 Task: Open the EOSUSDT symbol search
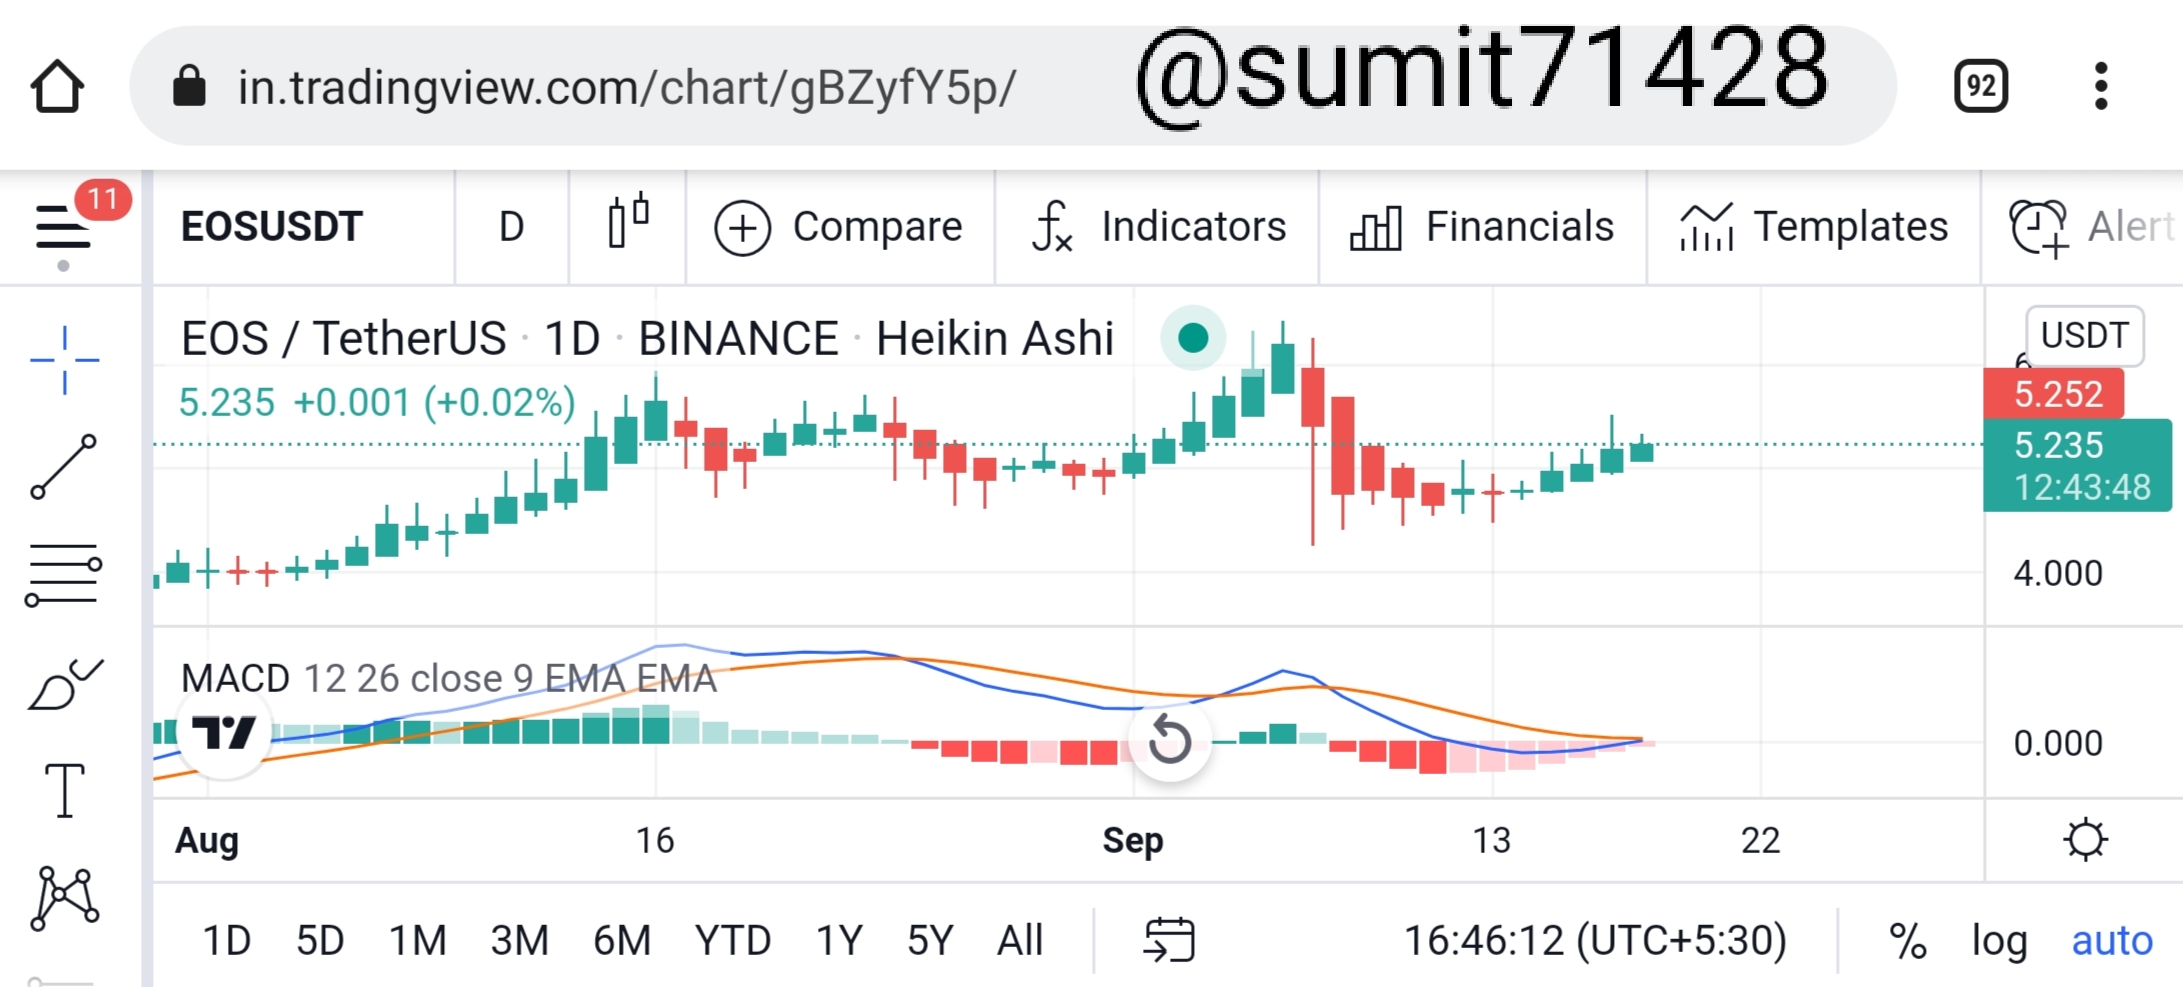(271, 227)
